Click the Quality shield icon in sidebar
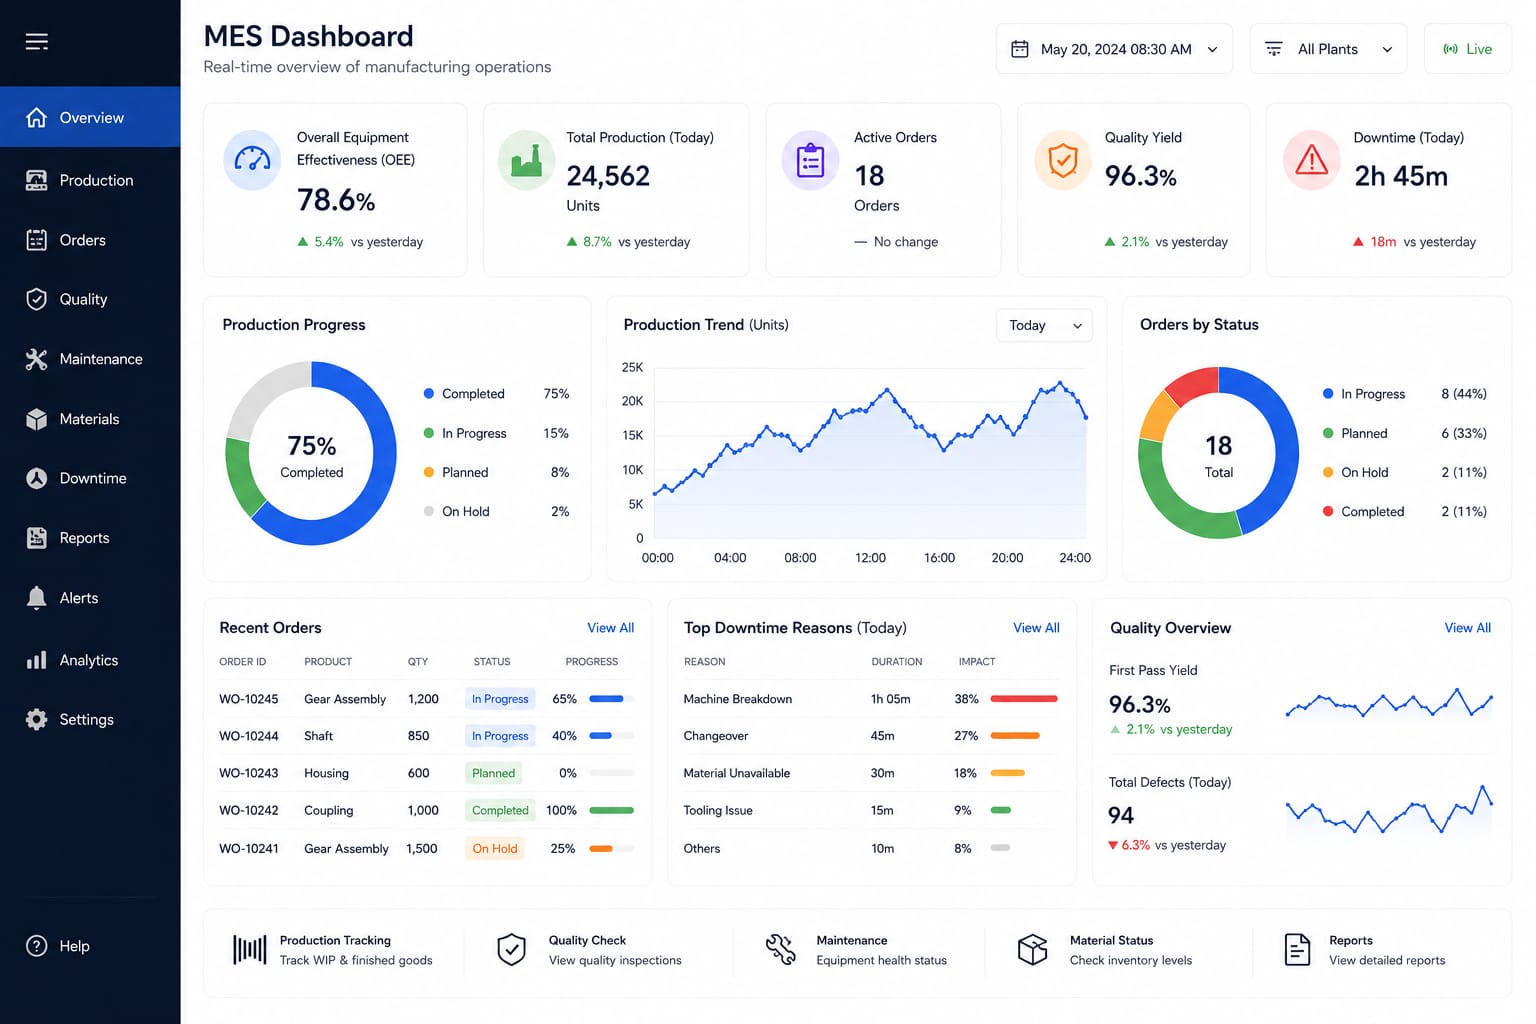This screenshot has height=1024, width=1536. tap(36, 299)
